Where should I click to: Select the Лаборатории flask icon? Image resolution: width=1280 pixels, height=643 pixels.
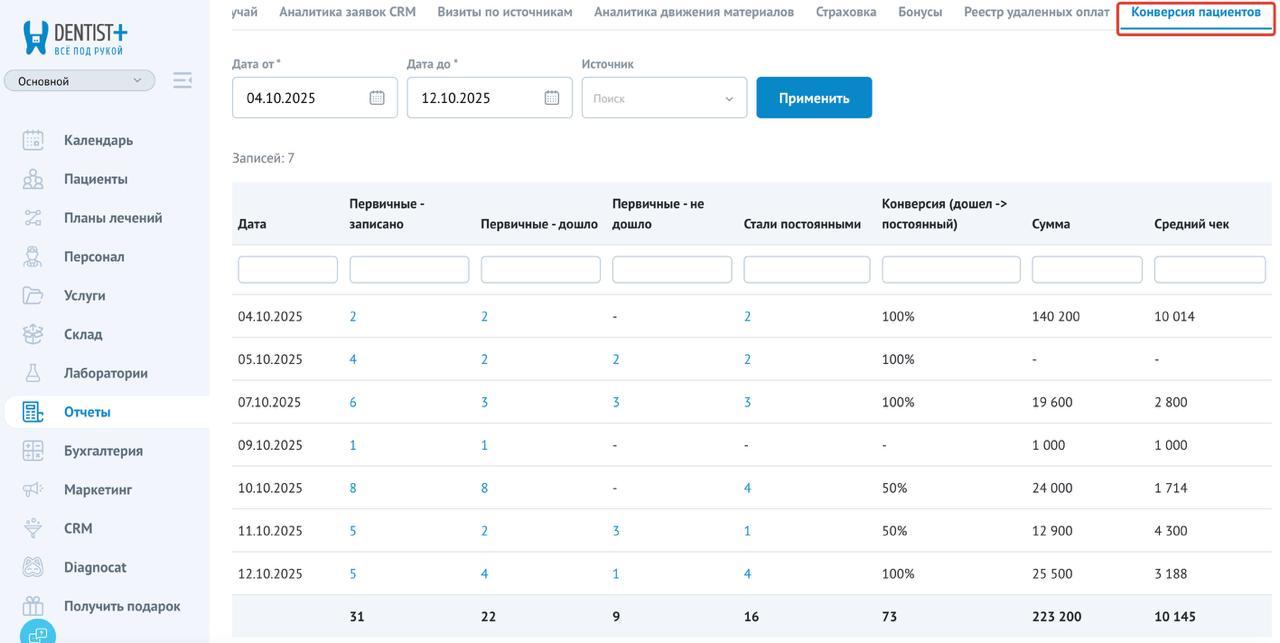[32, 372]
